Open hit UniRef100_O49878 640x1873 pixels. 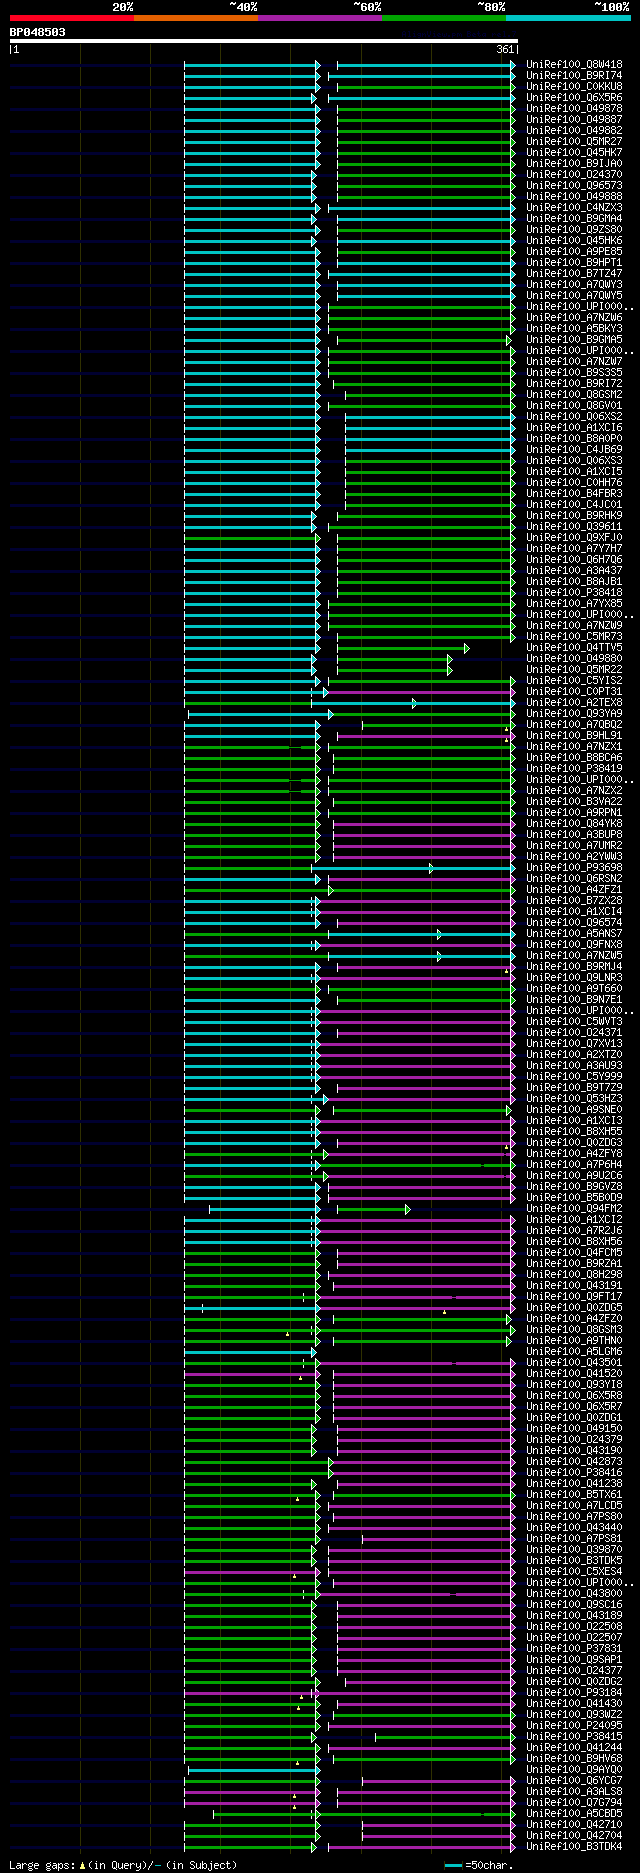pos(574,109)
